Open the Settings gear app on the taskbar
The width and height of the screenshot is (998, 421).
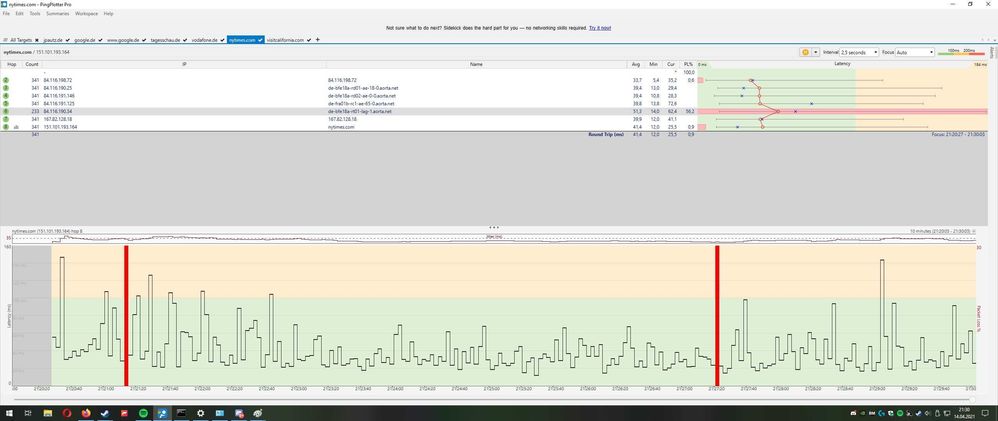(200, 413)
